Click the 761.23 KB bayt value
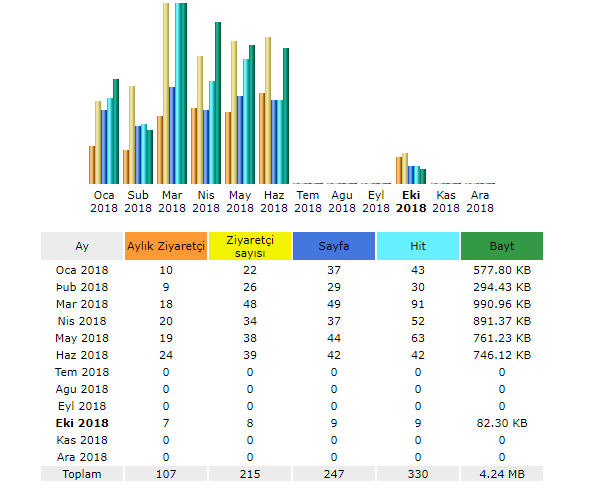Screen dimensions: 591x490 click(502, 338)
